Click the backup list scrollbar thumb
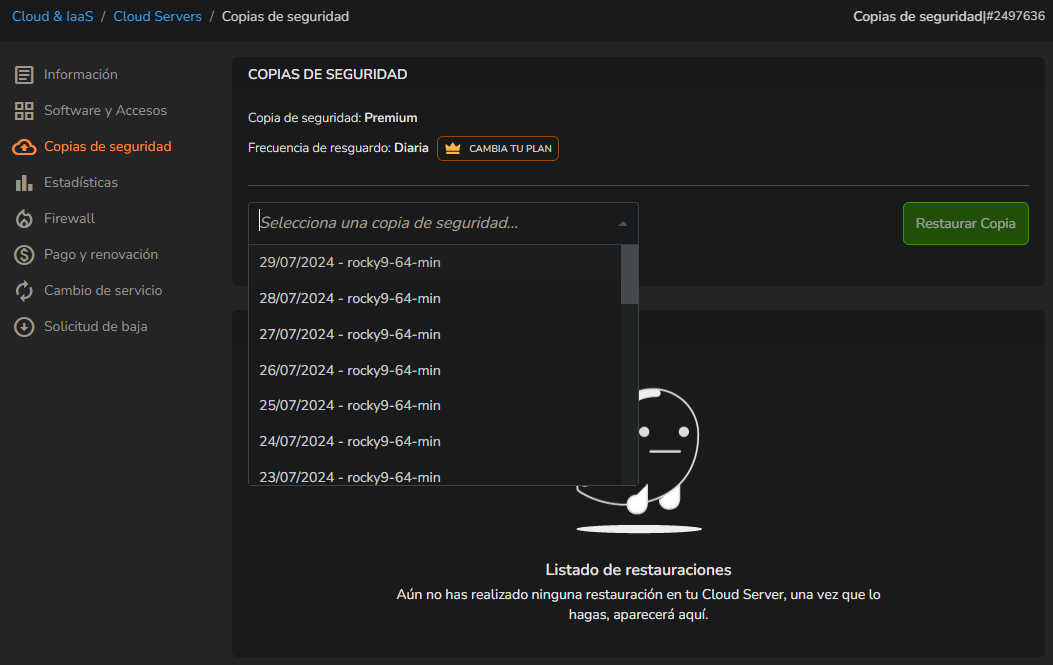The image size is (1053, 665). tap(629, 275)
